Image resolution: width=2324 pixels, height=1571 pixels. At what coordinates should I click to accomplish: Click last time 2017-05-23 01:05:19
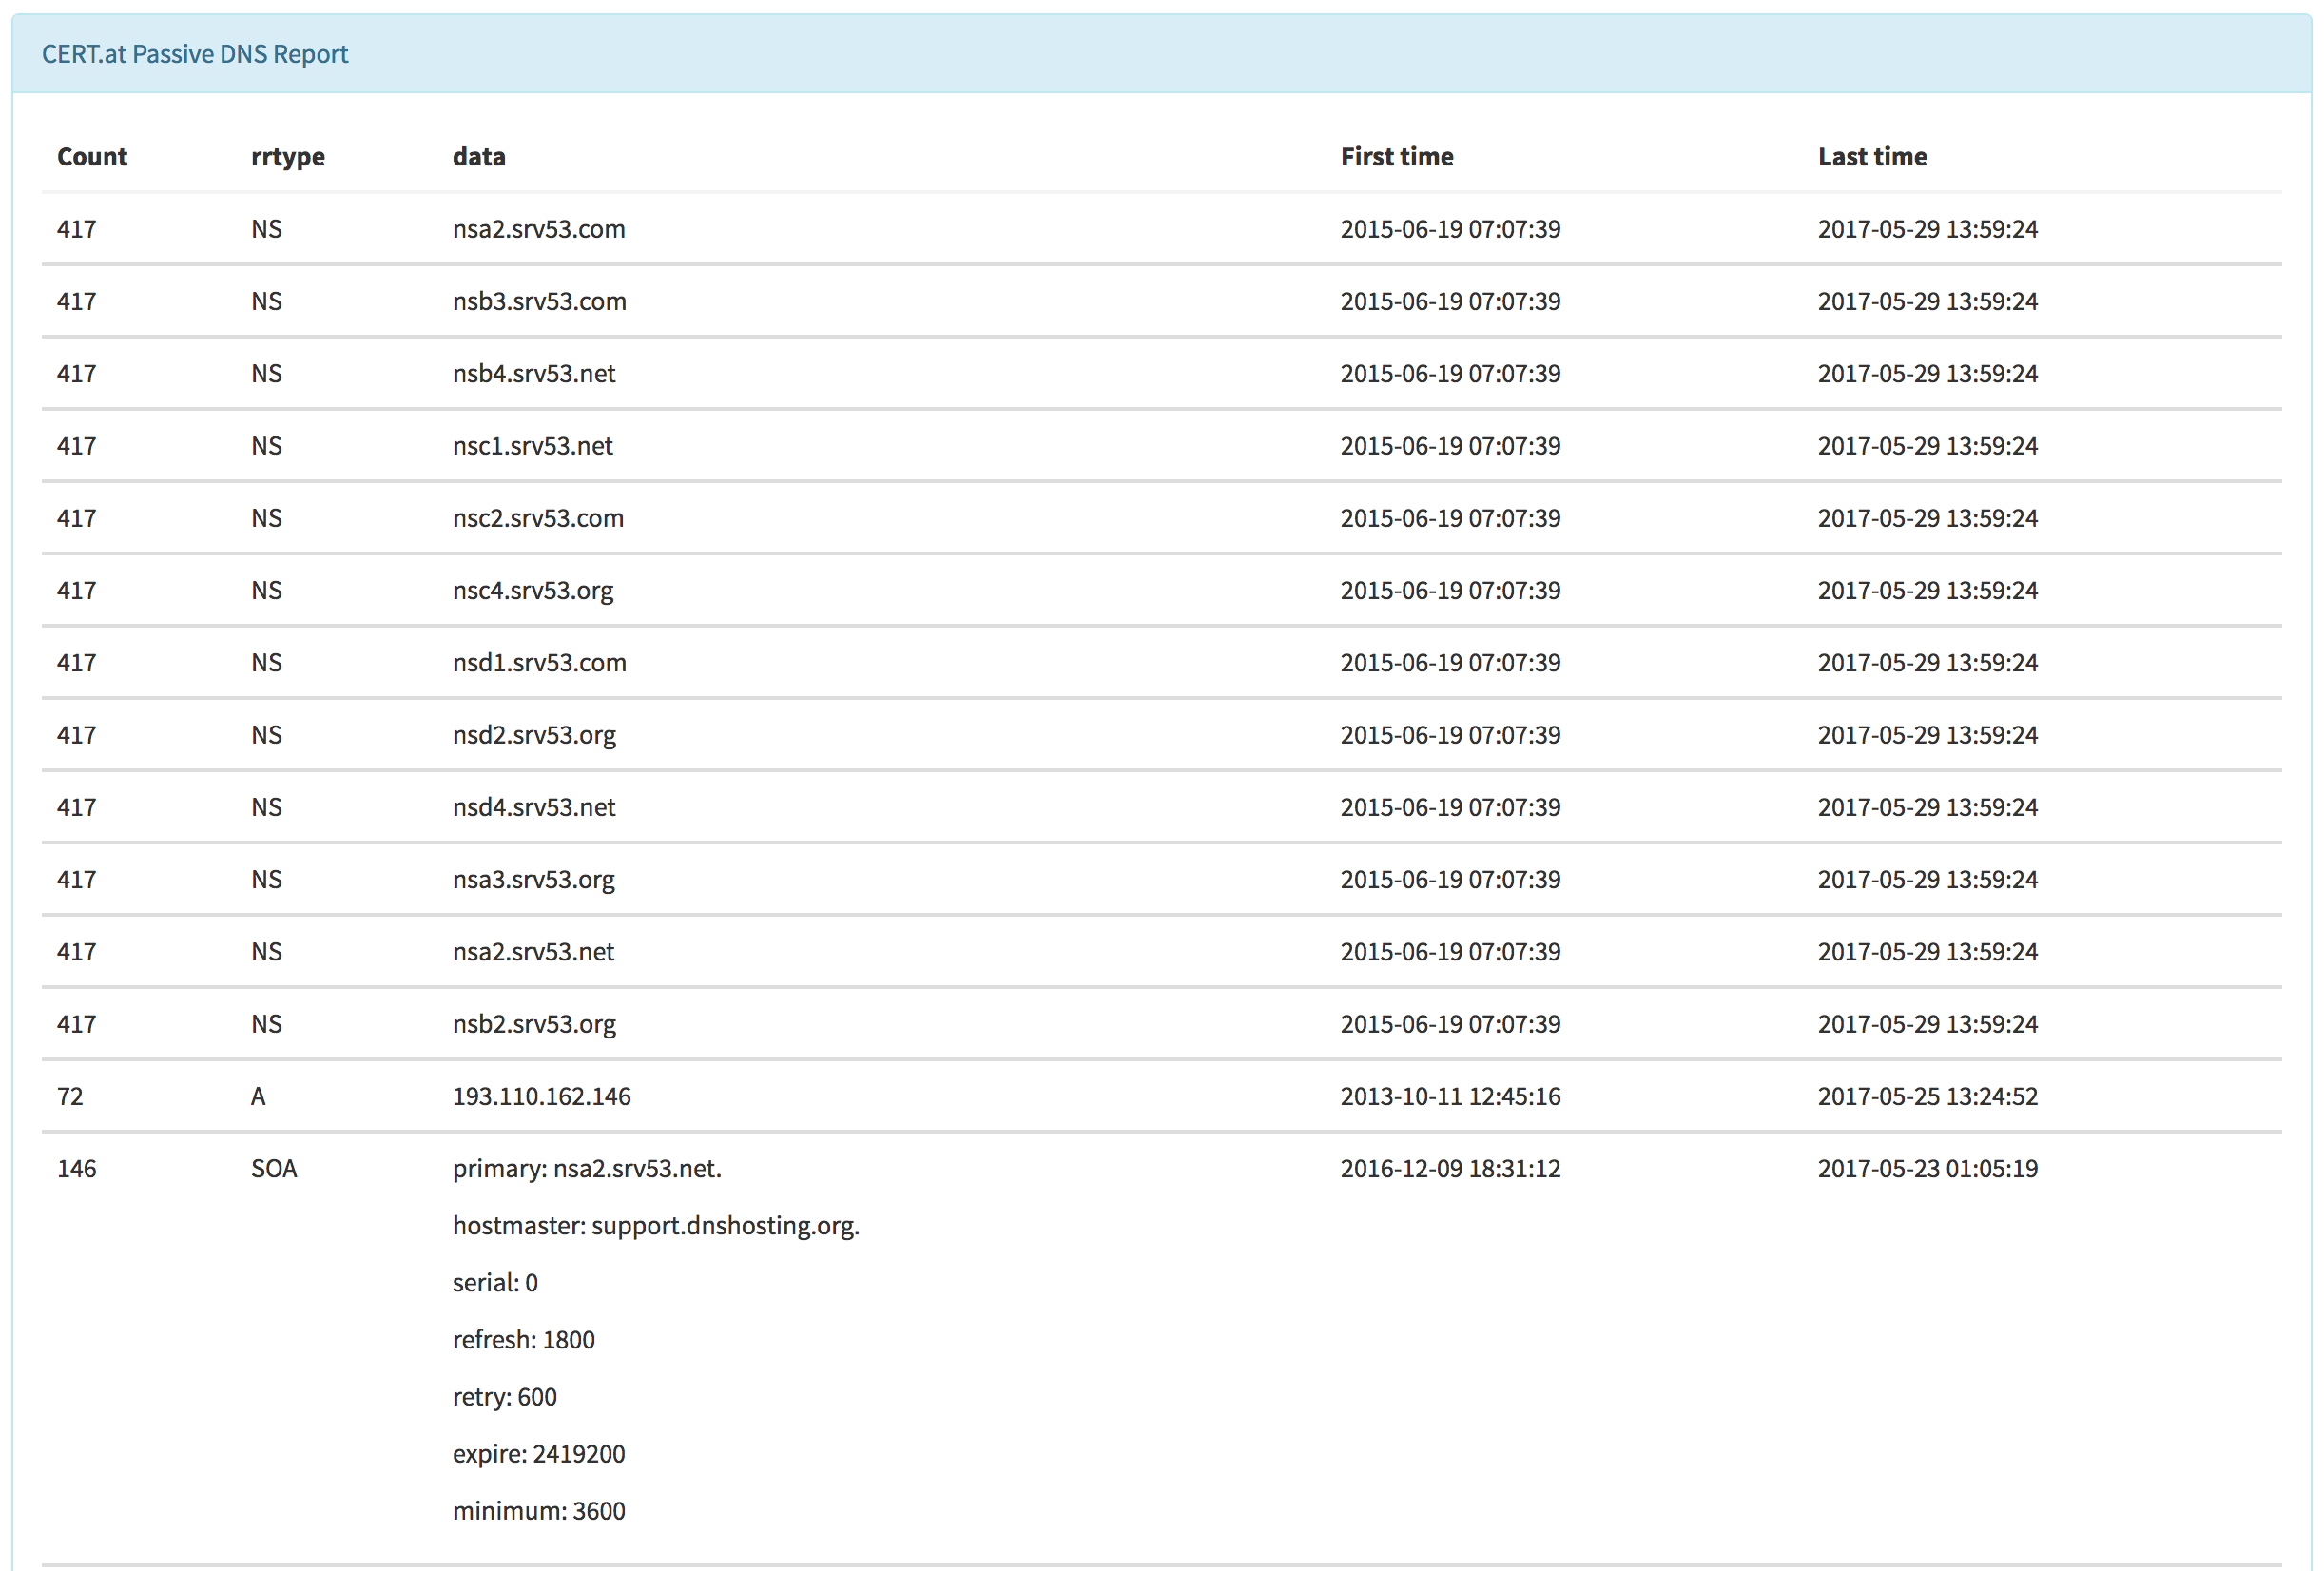coord(1926,1169)
